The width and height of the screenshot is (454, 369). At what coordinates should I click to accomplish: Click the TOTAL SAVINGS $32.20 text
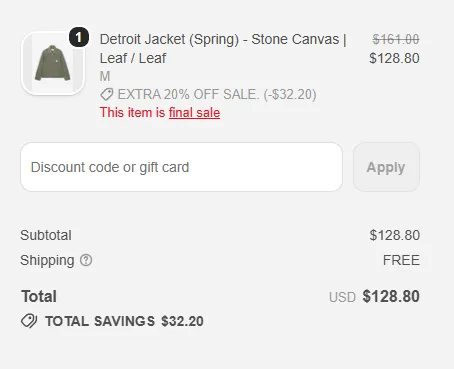(124, 321)
